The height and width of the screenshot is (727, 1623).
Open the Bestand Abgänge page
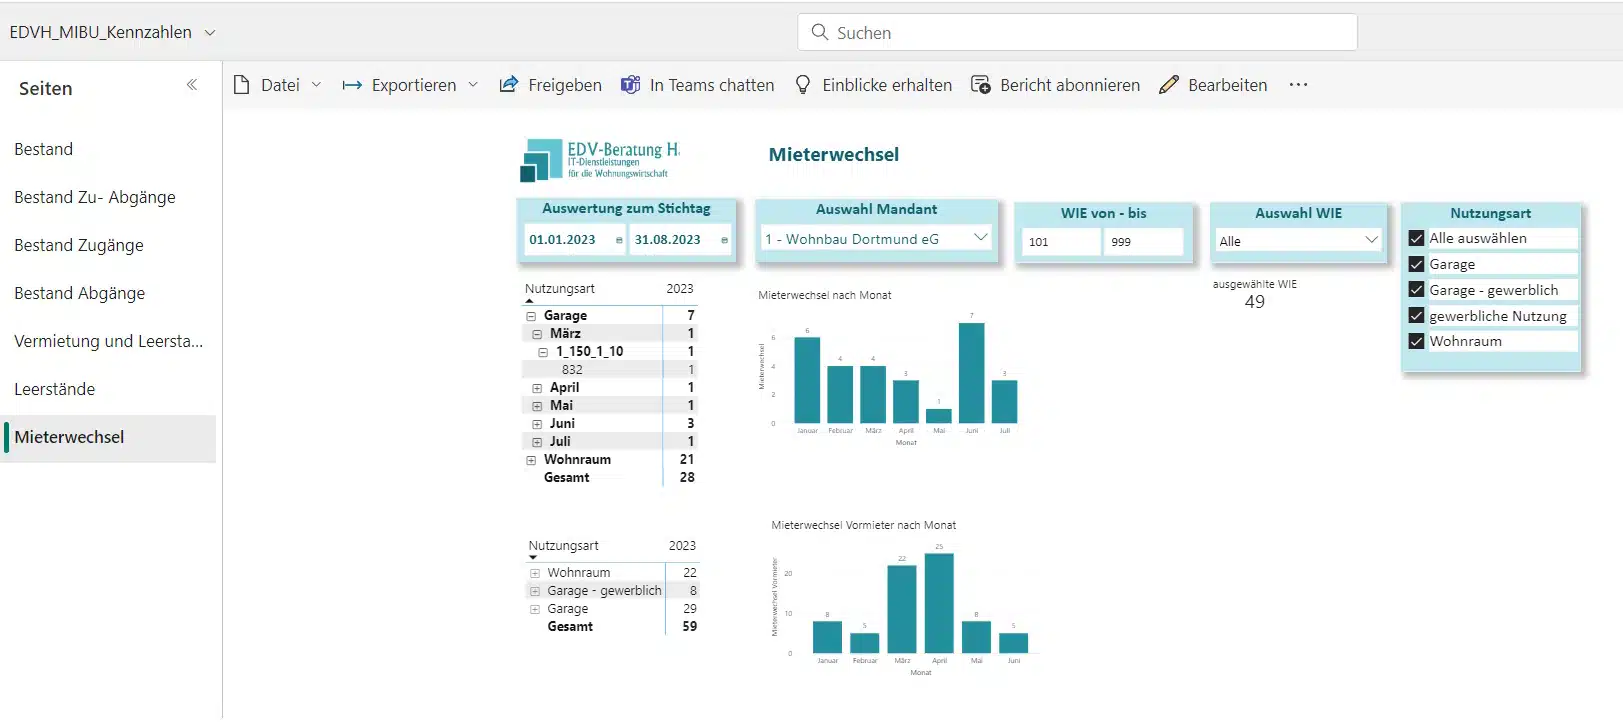coord(80,293)
